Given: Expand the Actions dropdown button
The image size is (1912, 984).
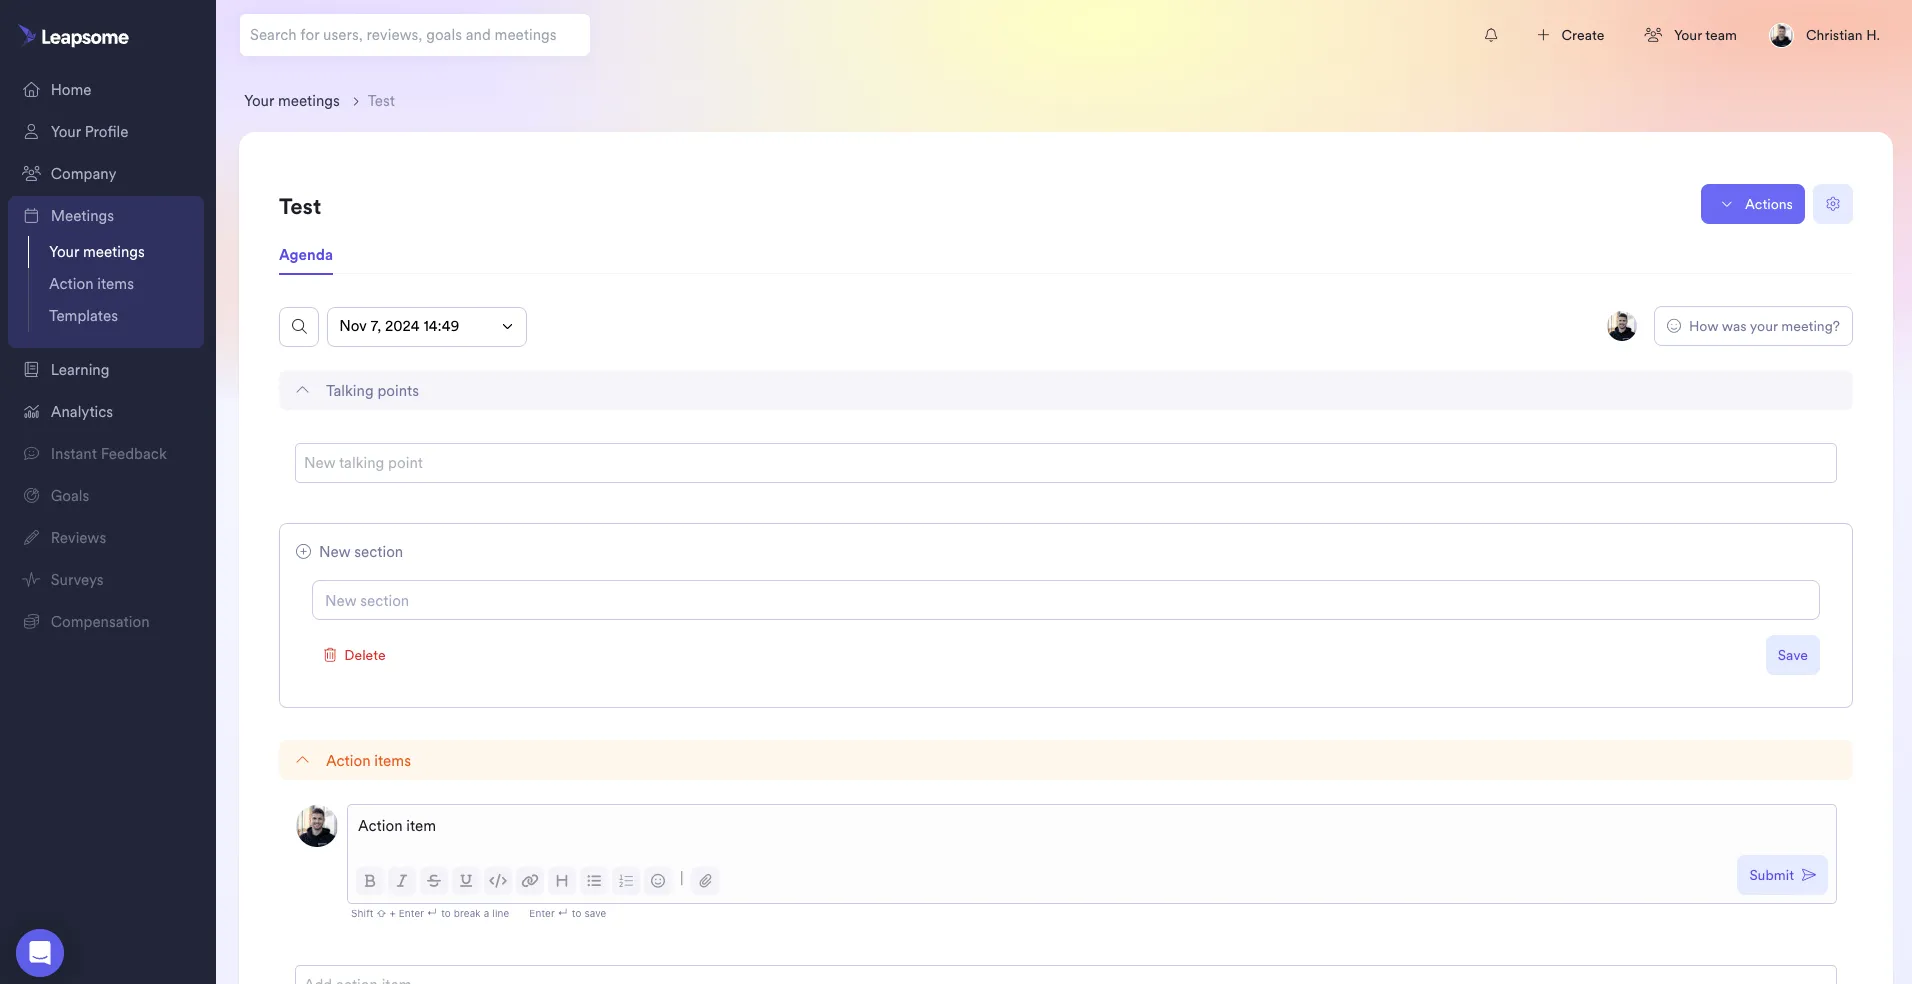Looking at the screenshot, I should [x=1752, y=204].
